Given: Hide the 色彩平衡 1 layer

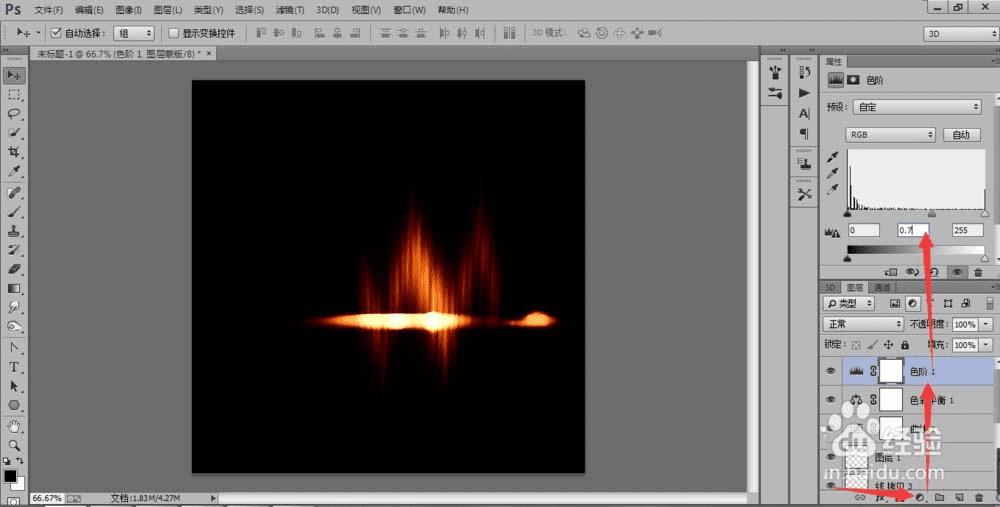Looking at the screenshot, I should click(830, 400).
